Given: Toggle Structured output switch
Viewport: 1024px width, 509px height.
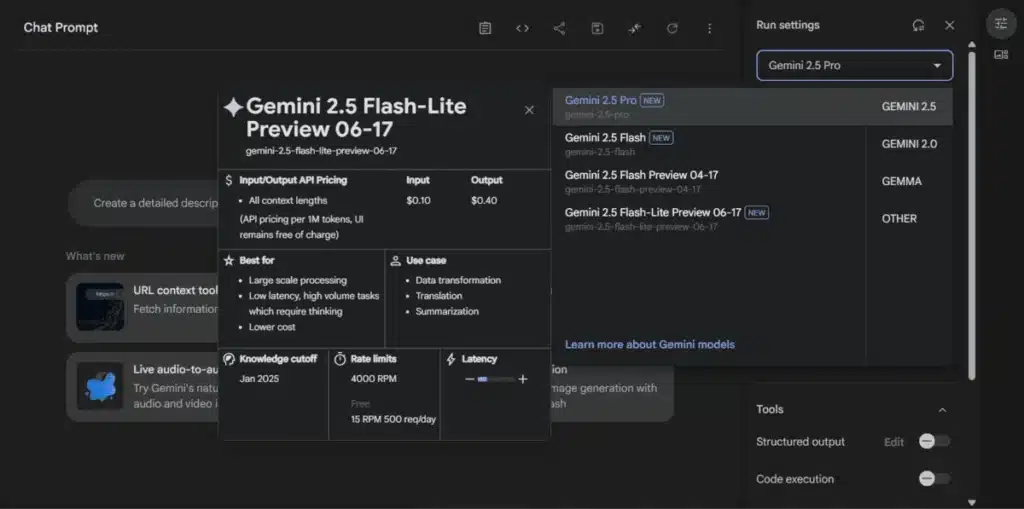Looking at the screenshot, I should pos(934,442).
